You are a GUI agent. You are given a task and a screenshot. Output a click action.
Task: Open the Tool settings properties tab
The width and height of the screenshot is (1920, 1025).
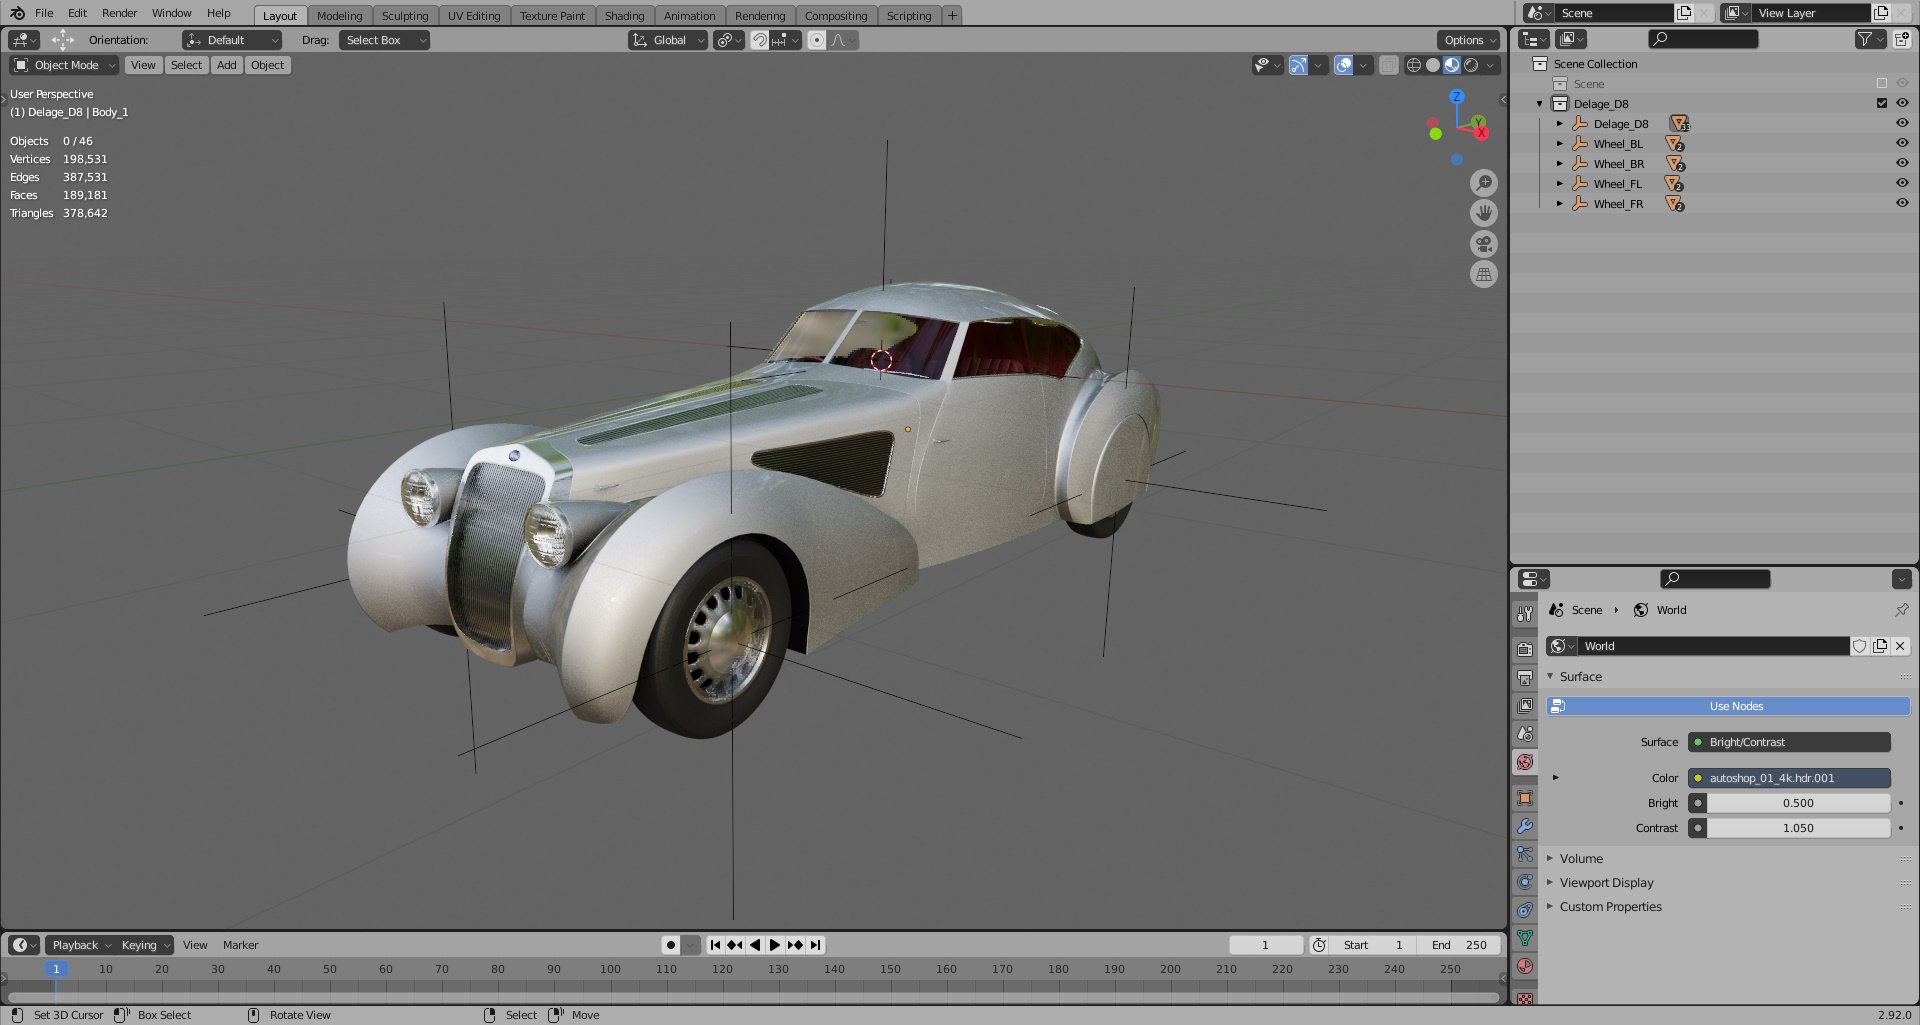point(1524,613)
